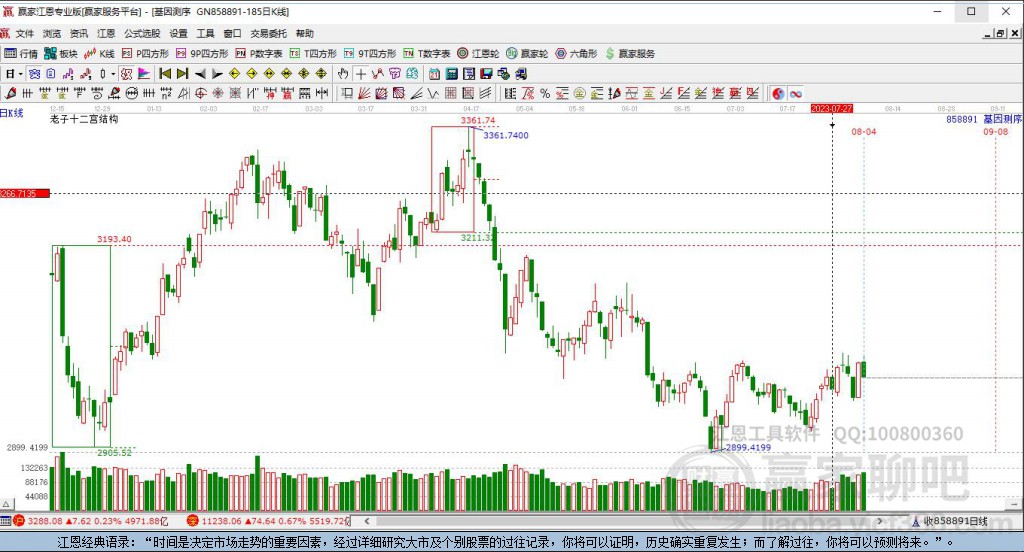The image size is (1024, 552).
Task: Open the T四方形 tool
Action: (313, 54)
